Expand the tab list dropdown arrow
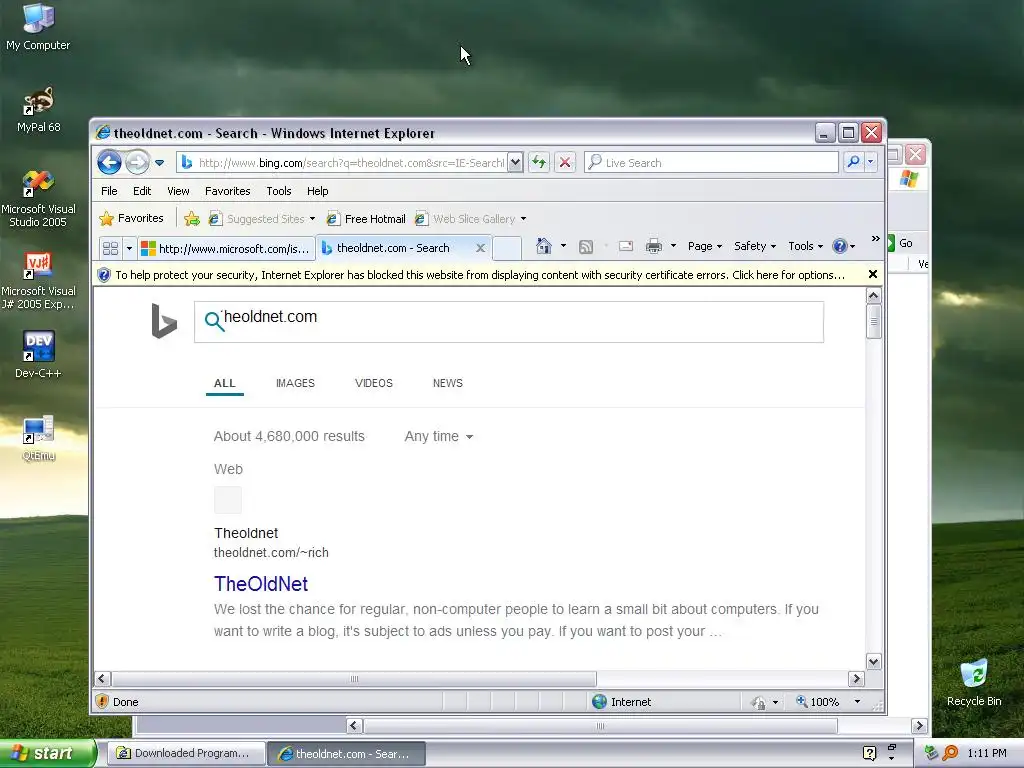The height and width of the screenshot is (768, 1024). pyautogui.click(x=129, y=249)
